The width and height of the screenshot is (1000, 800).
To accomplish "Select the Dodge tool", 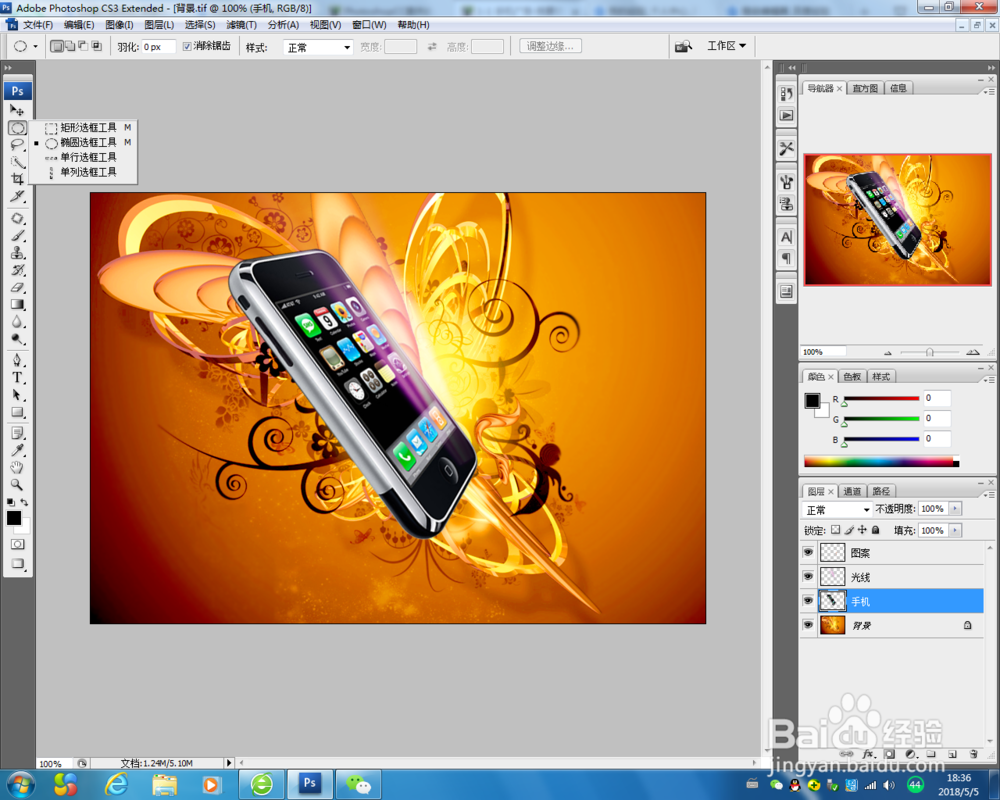I will 17,339.
